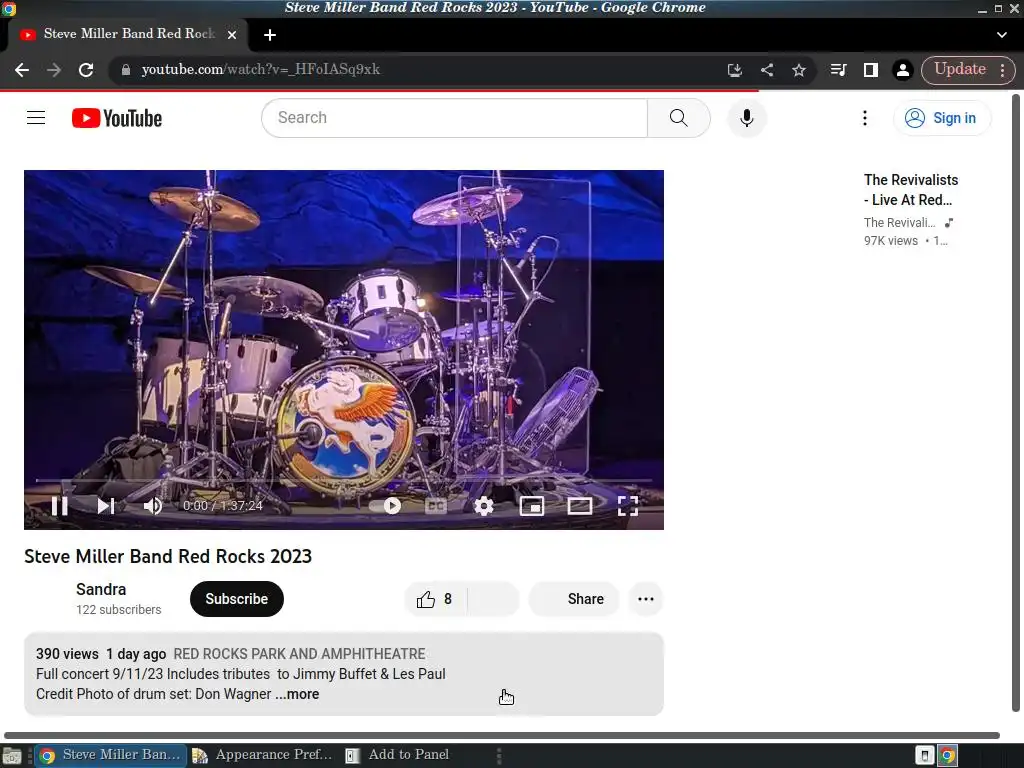
Task: Open a new browser tab
Action: click(270, 35)
